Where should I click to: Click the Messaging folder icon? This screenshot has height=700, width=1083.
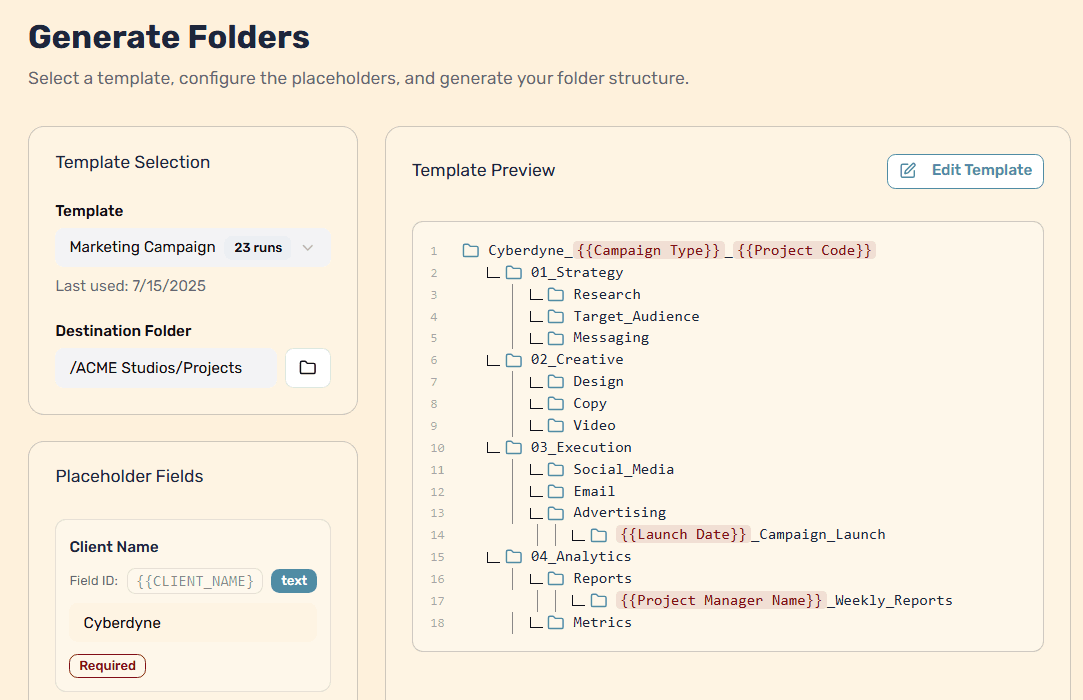coord(556,338)
